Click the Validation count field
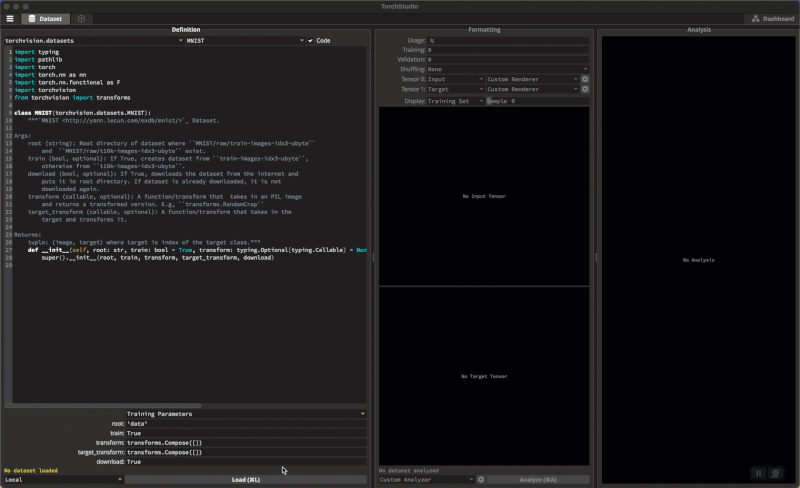The height and width of the screenshot is (488, 800). click(508, 60)
